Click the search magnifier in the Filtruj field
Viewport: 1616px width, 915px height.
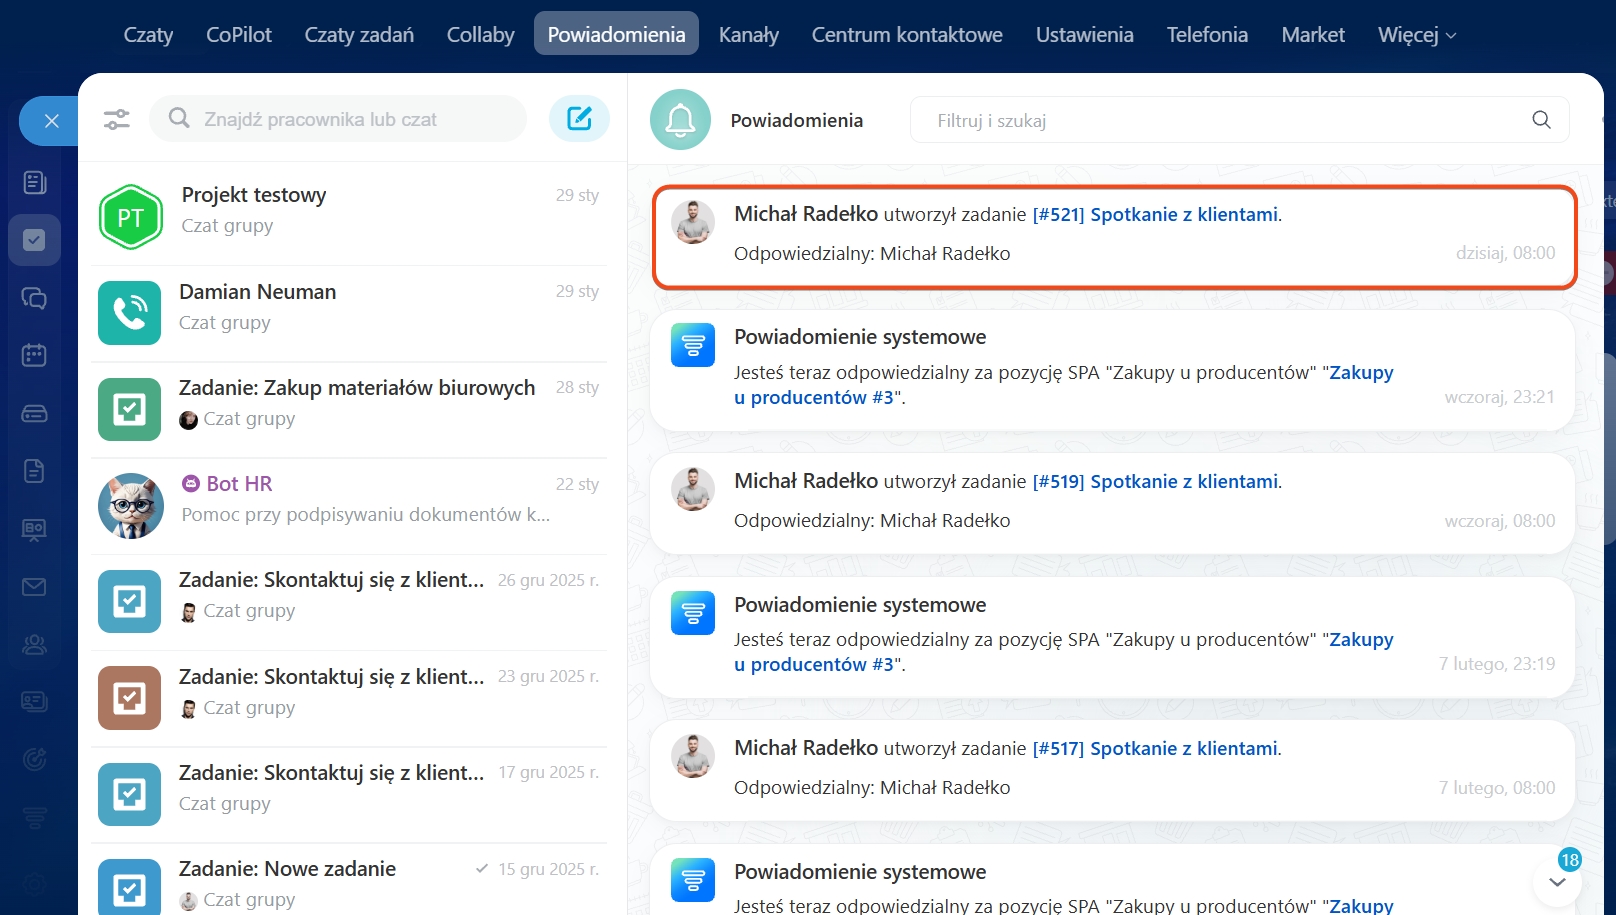tap(1541, 120)
